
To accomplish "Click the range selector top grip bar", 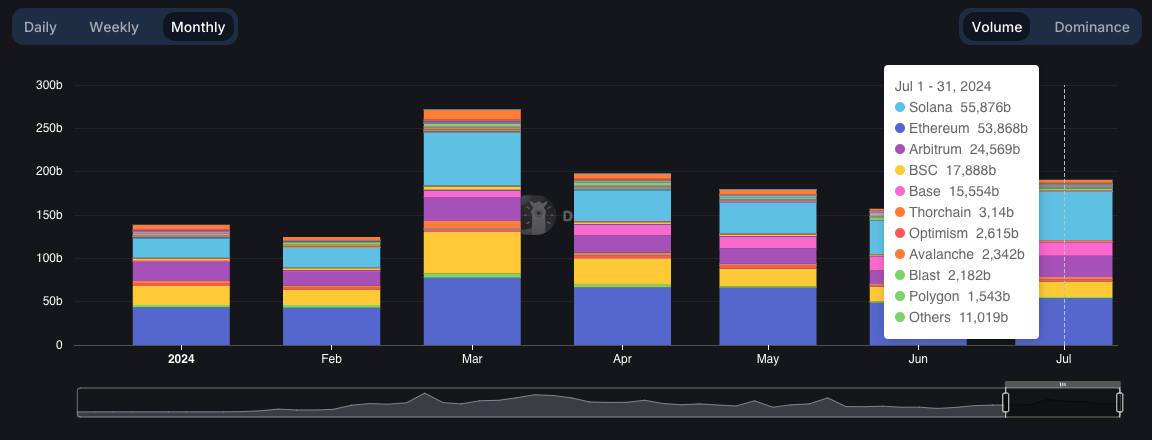I will tap(1062, 384).
